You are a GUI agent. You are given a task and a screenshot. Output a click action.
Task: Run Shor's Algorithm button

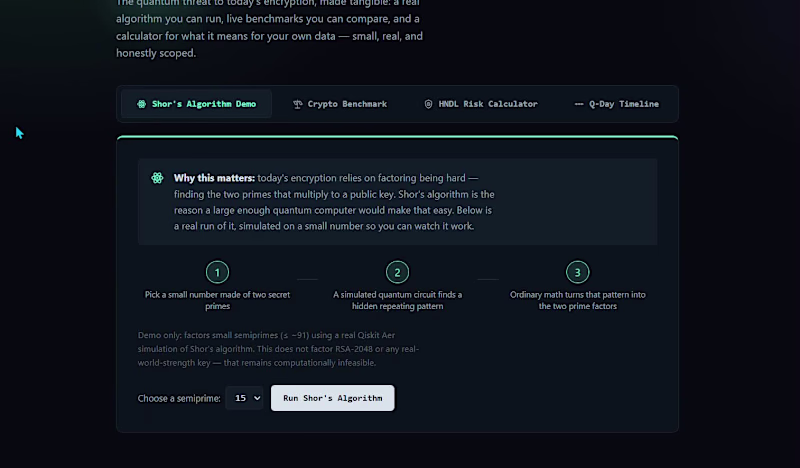click(333, 398)
